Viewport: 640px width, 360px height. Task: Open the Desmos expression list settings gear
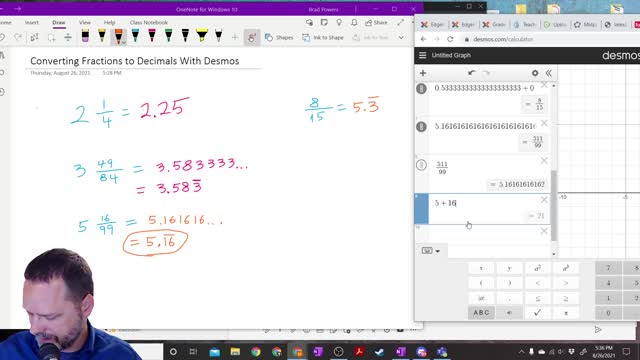pyautogui.click(x=535, y=73)
